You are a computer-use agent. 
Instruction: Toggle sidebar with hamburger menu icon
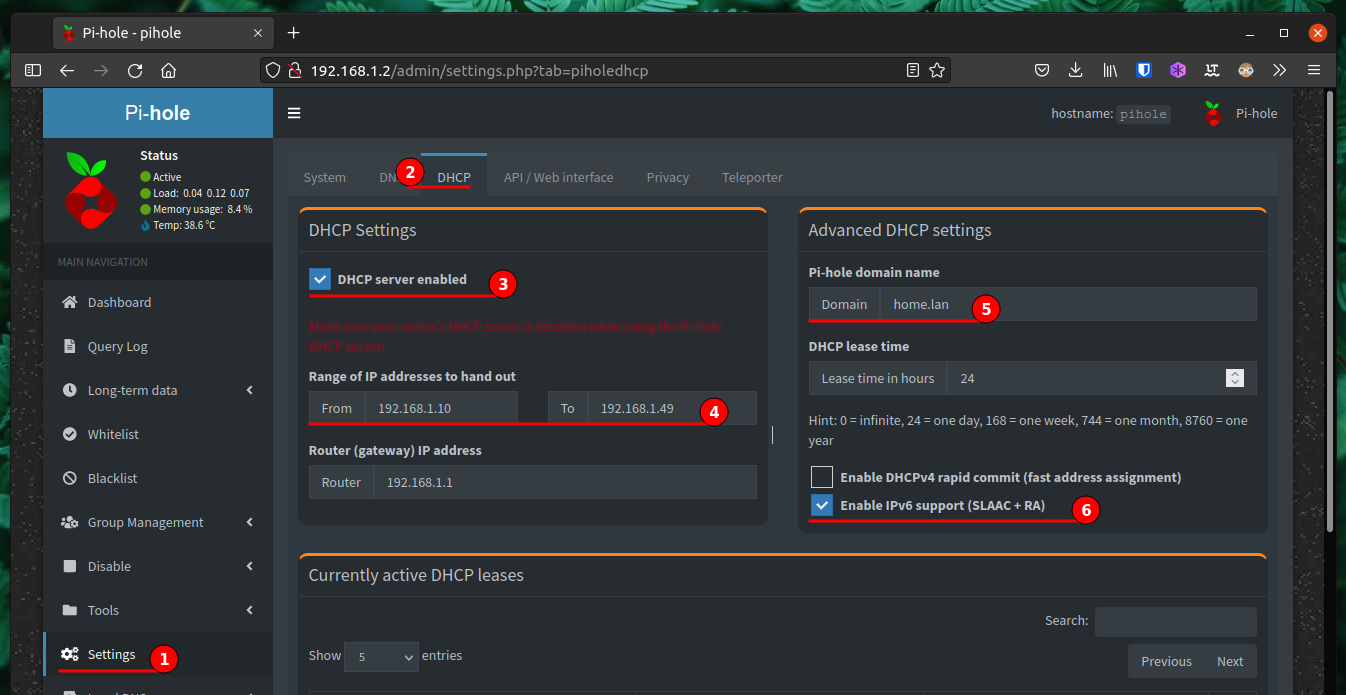[294, 113]
